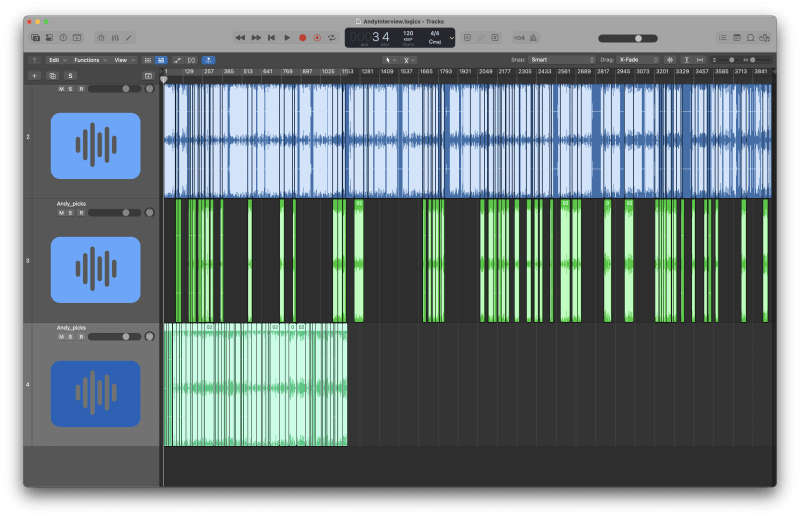Screen dimensions: 800x518
Task: Toggle Cycle mode in transport
Action: pyautogui.click(x=332, y=38)
